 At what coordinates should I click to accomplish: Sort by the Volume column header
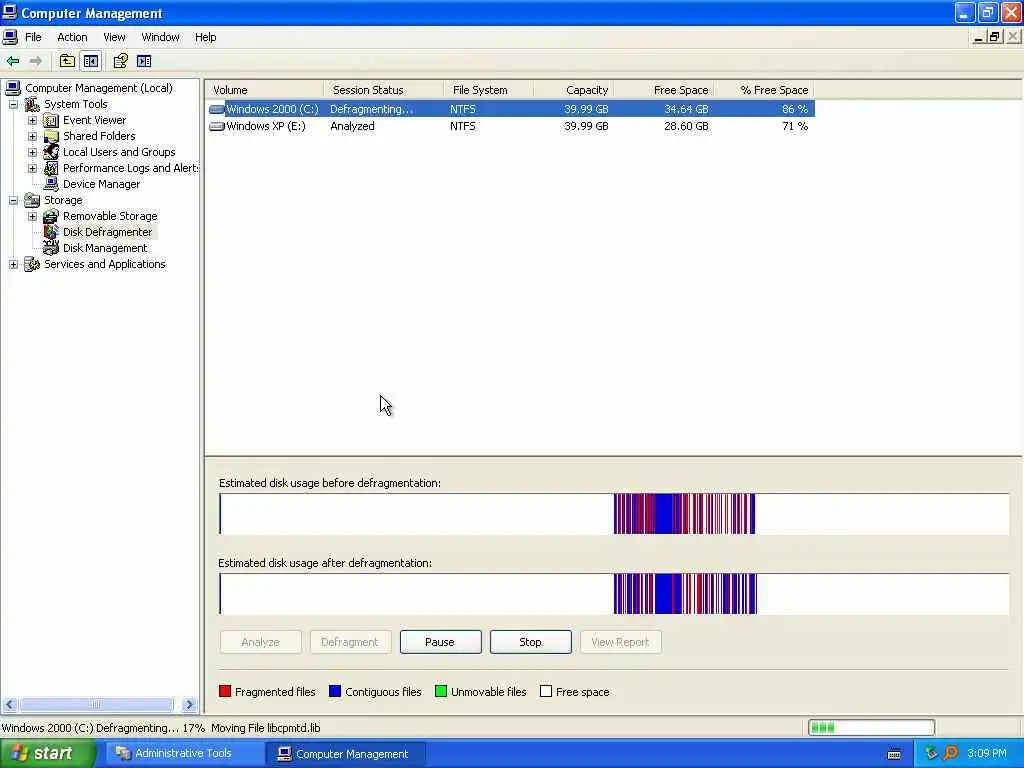tap(264, 90)
